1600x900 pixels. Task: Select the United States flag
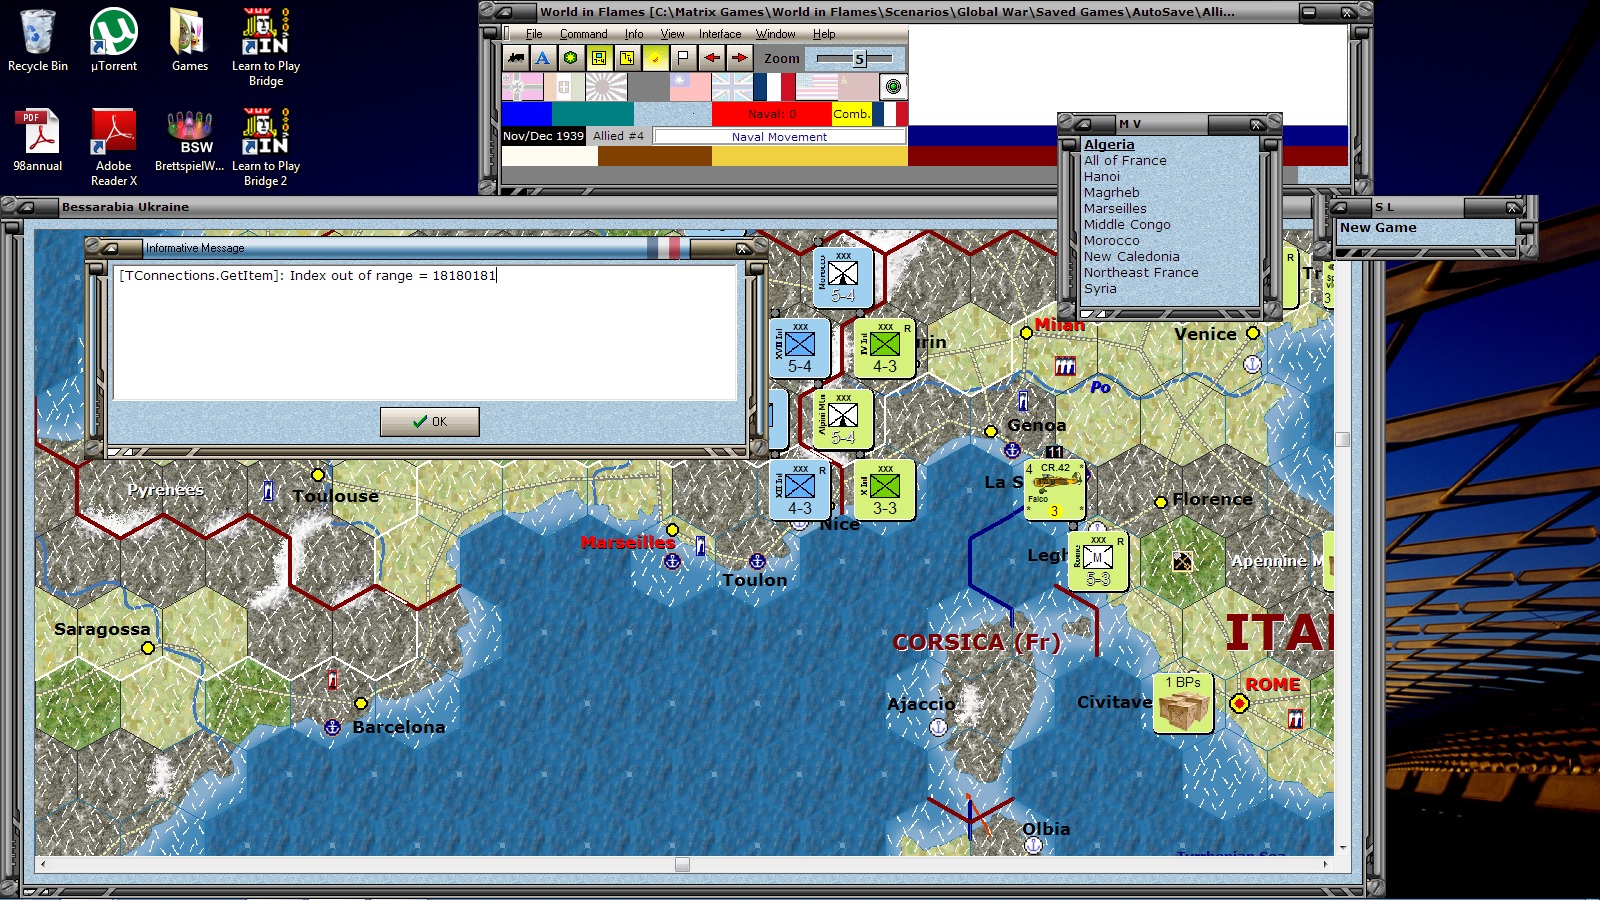[x=816, y=87]
